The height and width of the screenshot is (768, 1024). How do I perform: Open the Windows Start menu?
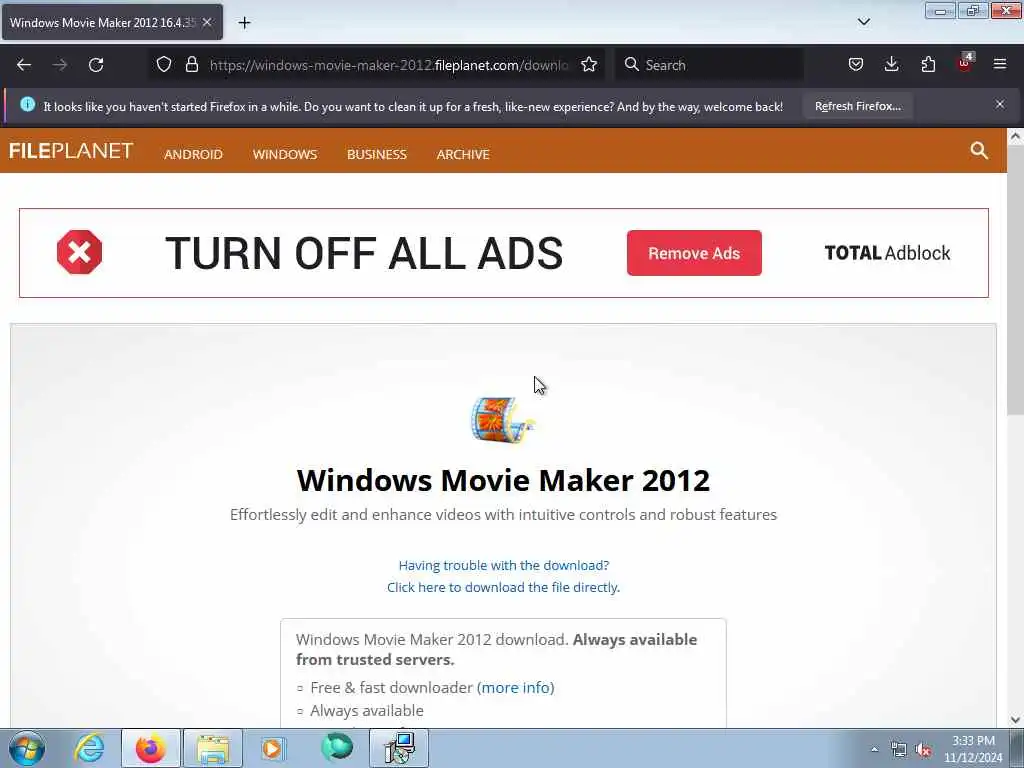(x=27, y=748)
